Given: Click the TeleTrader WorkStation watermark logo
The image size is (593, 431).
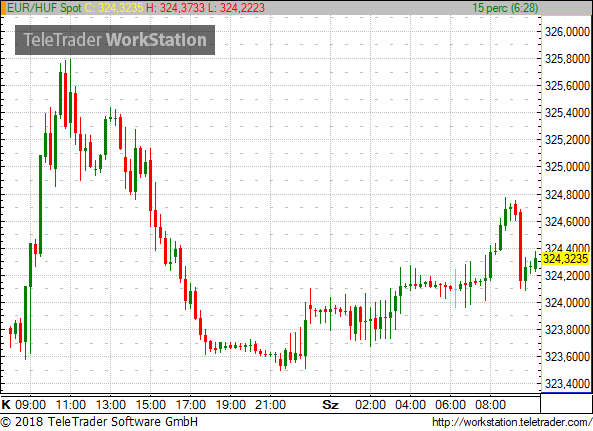Looking at the screenshot, I should (x=115, y=40).
